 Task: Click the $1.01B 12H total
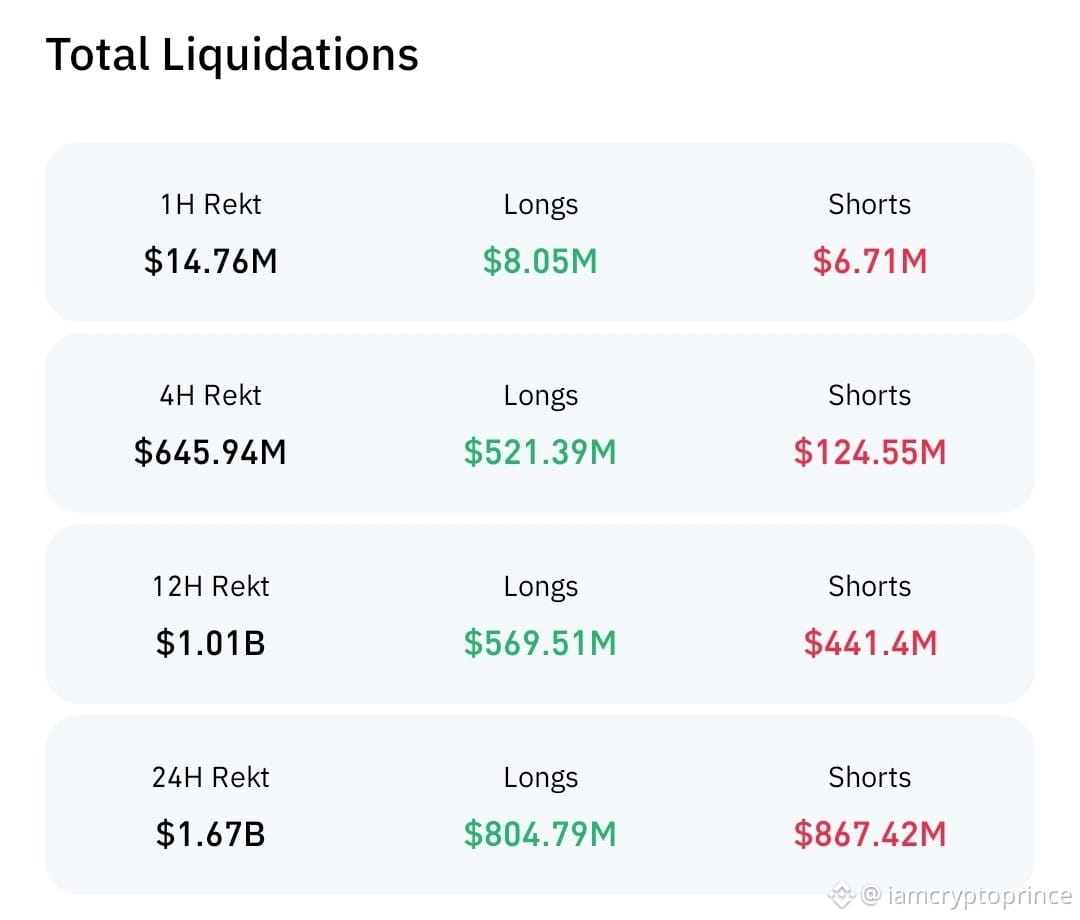click(x=211, y=643)
